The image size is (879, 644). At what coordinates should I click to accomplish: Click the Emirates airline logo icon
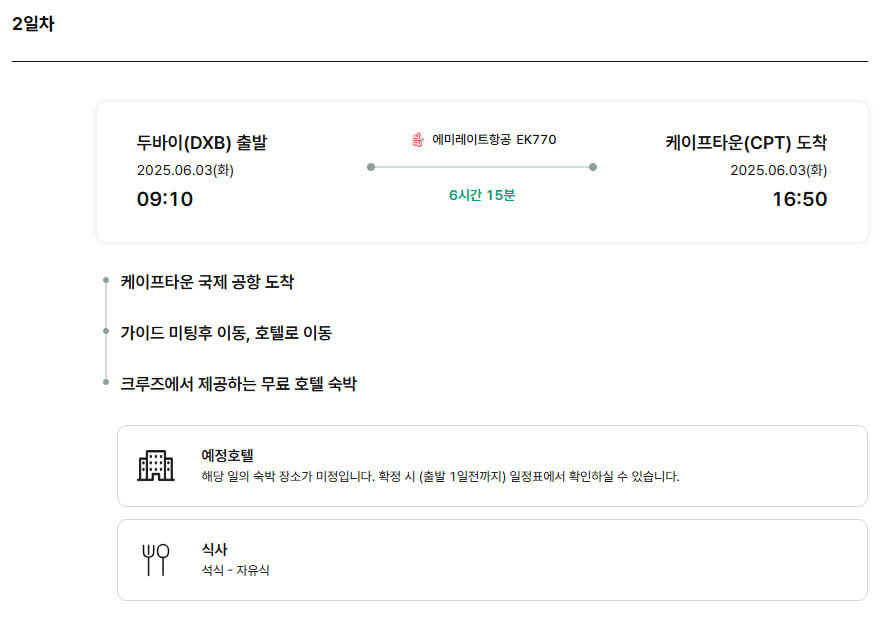pyautogui.click(x=418, y=140)
